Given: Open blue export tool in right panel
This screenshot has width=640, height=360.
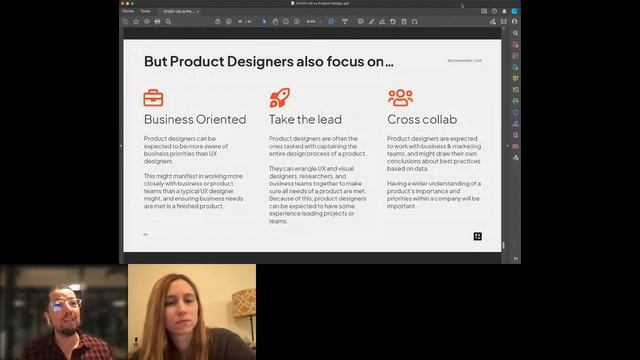Looking at the screenshot, I should coord(516,67).
